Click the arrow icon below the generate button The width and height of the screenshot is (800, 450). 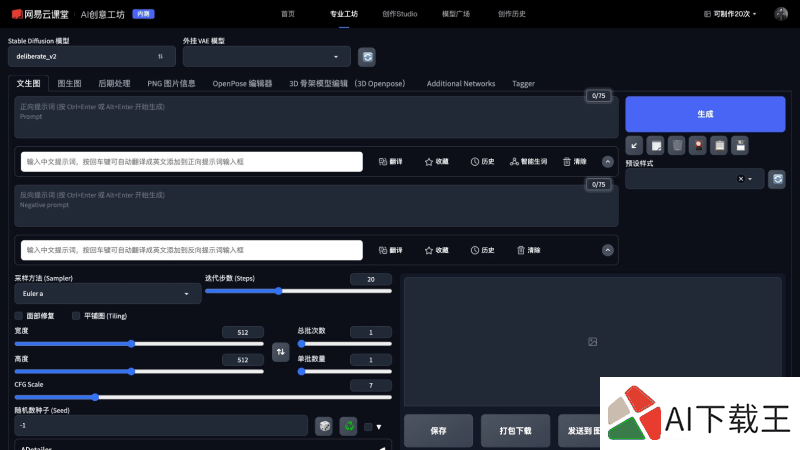click(634, 146)
